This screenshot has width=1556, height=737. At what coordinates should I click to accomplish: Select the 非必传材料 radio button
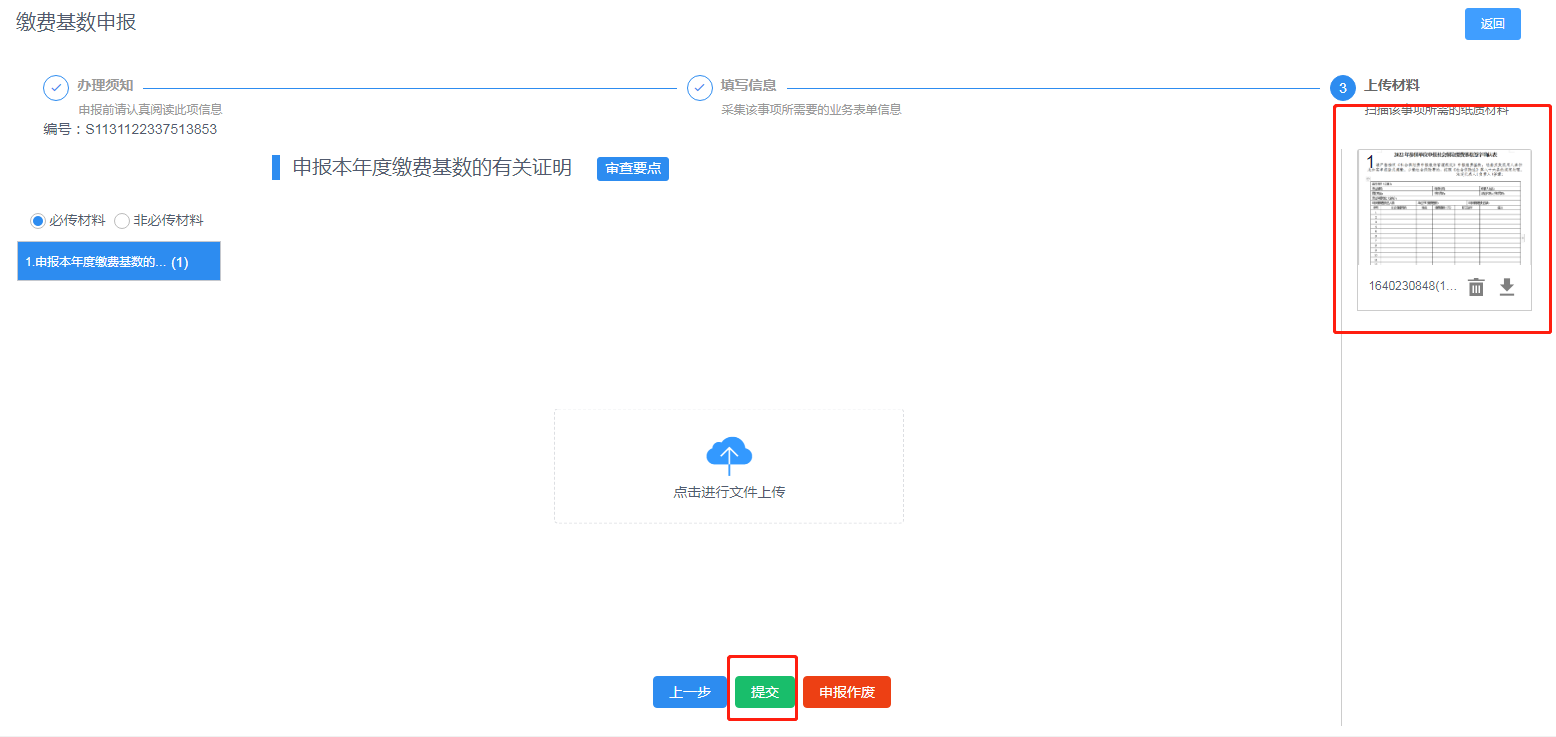[x=122, y=220]
